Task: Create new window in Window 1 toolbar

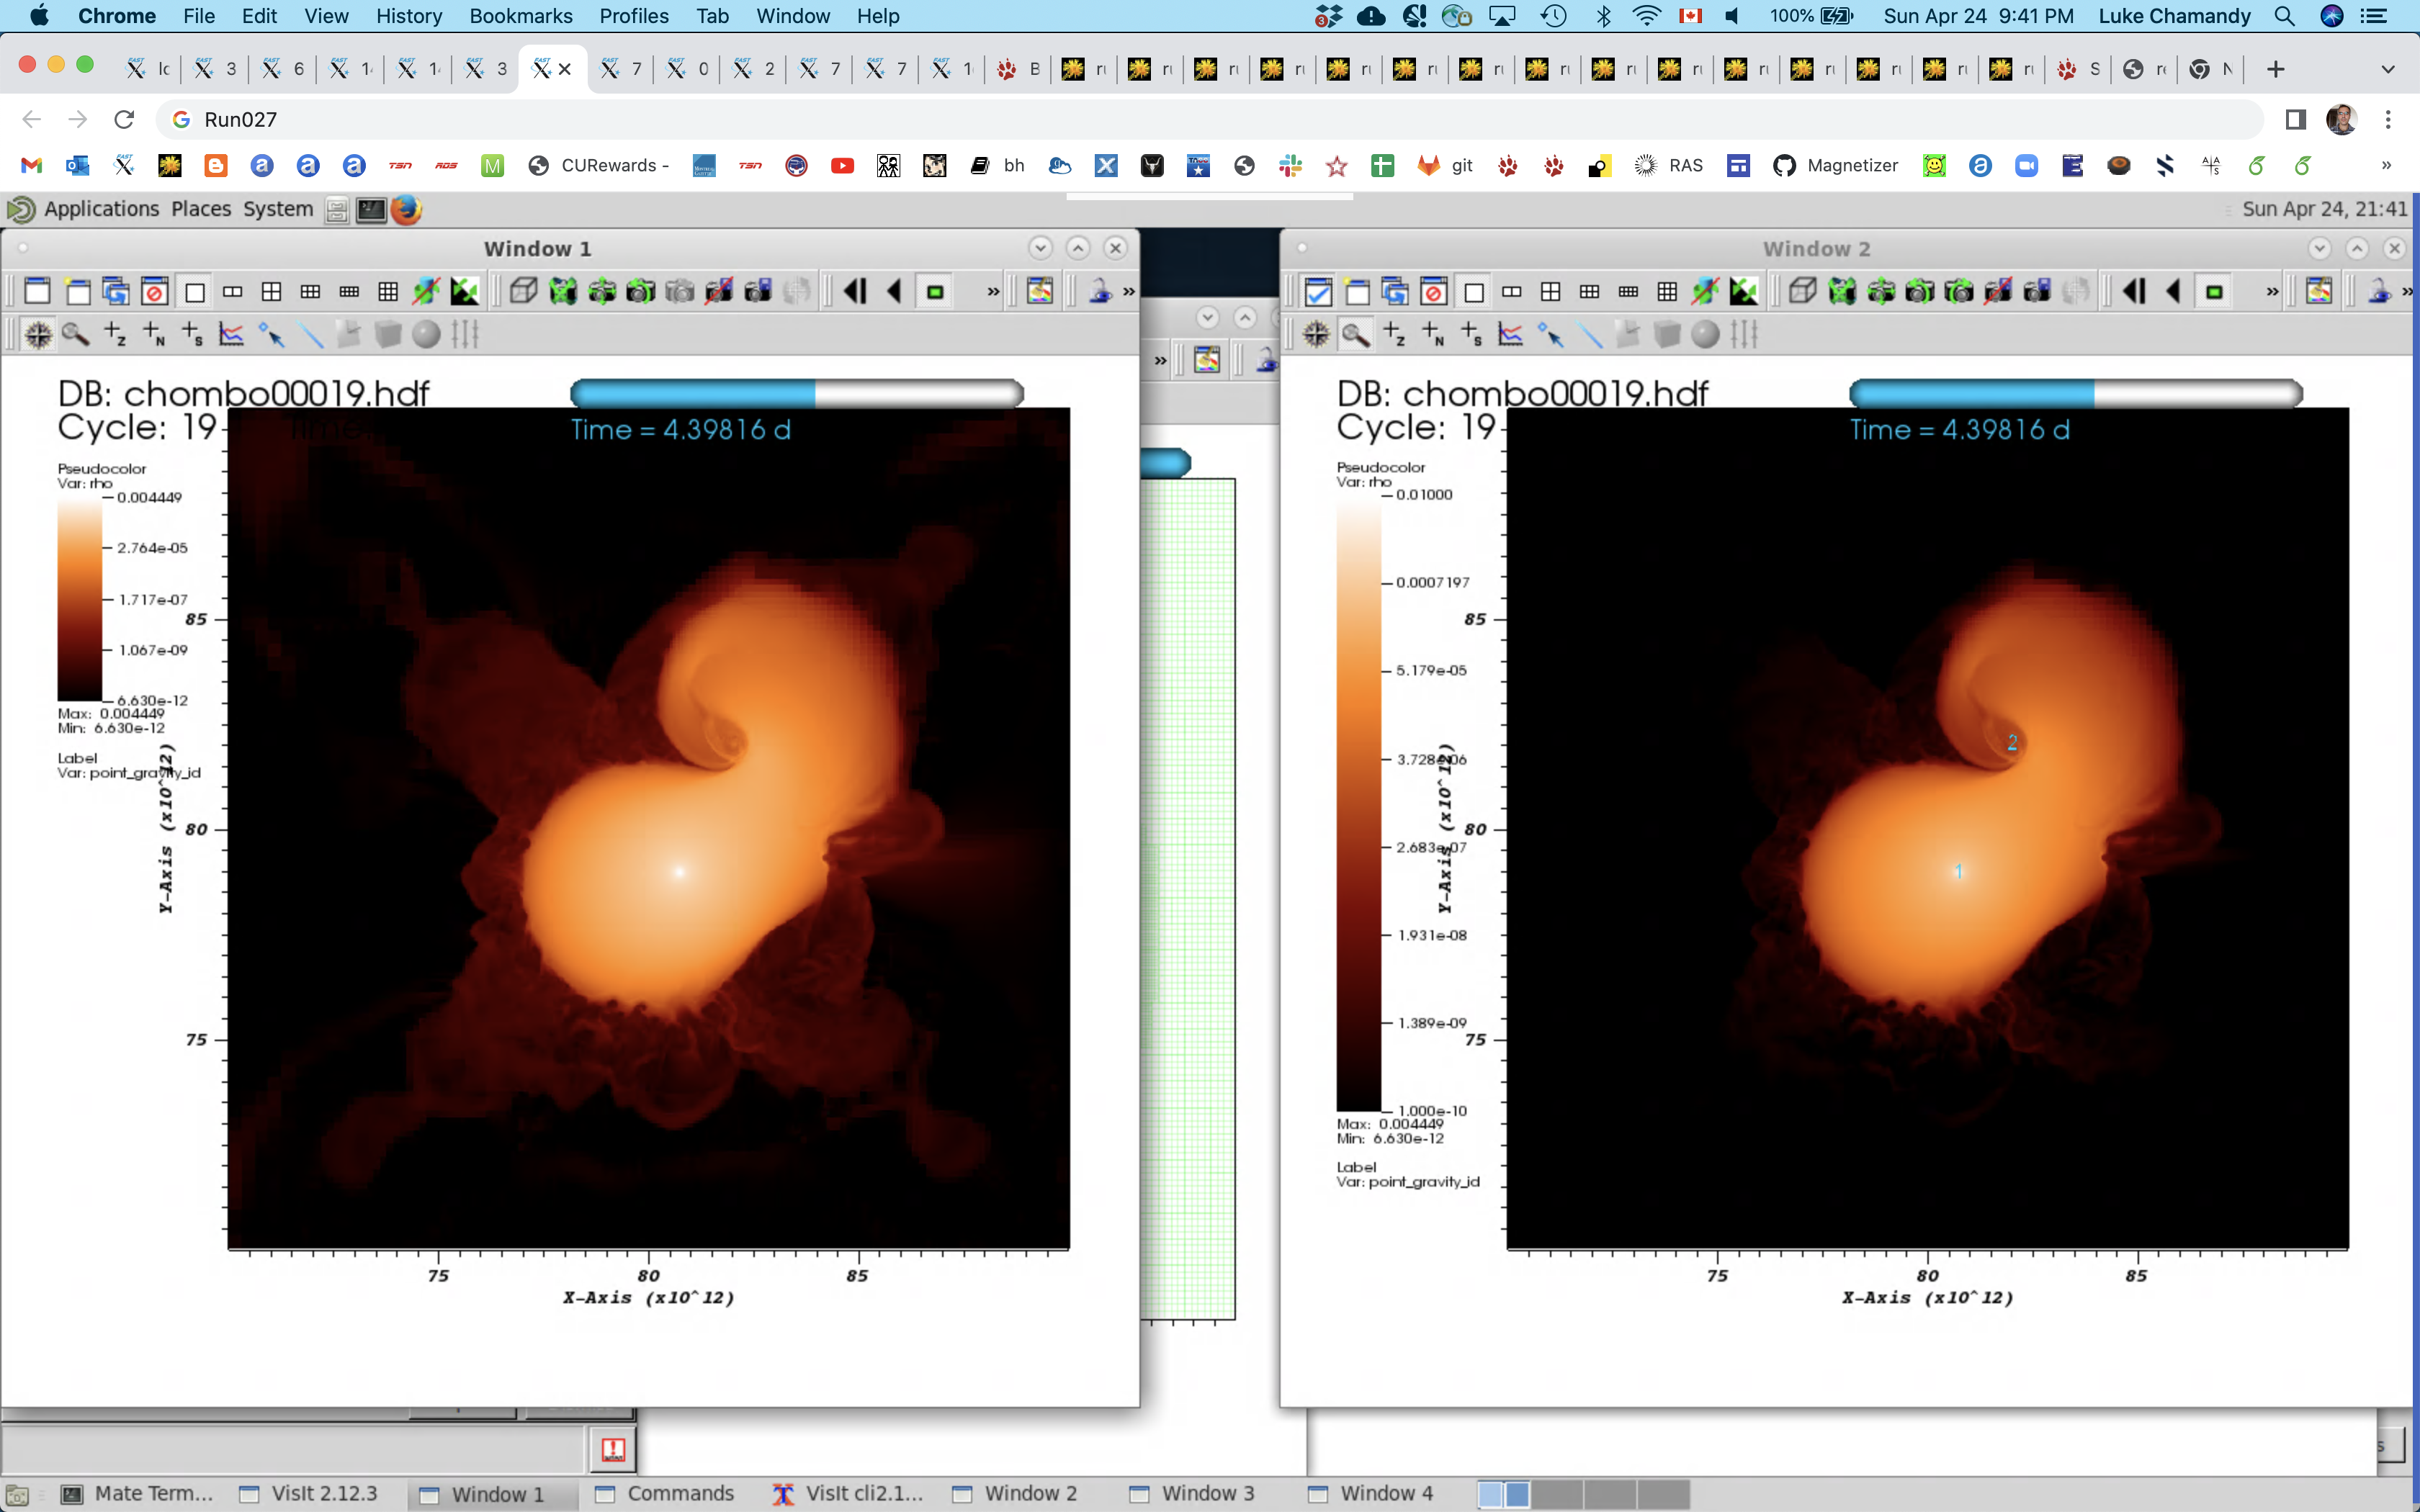Action: tap(77, 291)
